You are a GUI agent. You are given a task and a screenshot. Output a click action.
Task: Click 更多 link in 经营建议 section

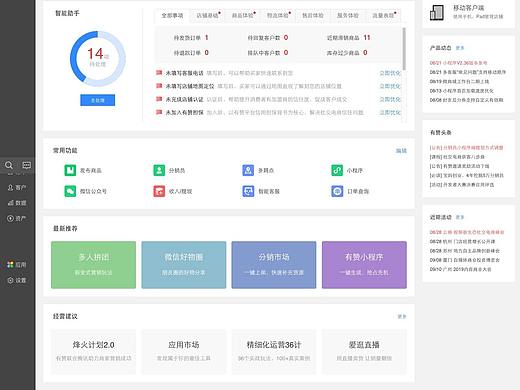(402, 316)
